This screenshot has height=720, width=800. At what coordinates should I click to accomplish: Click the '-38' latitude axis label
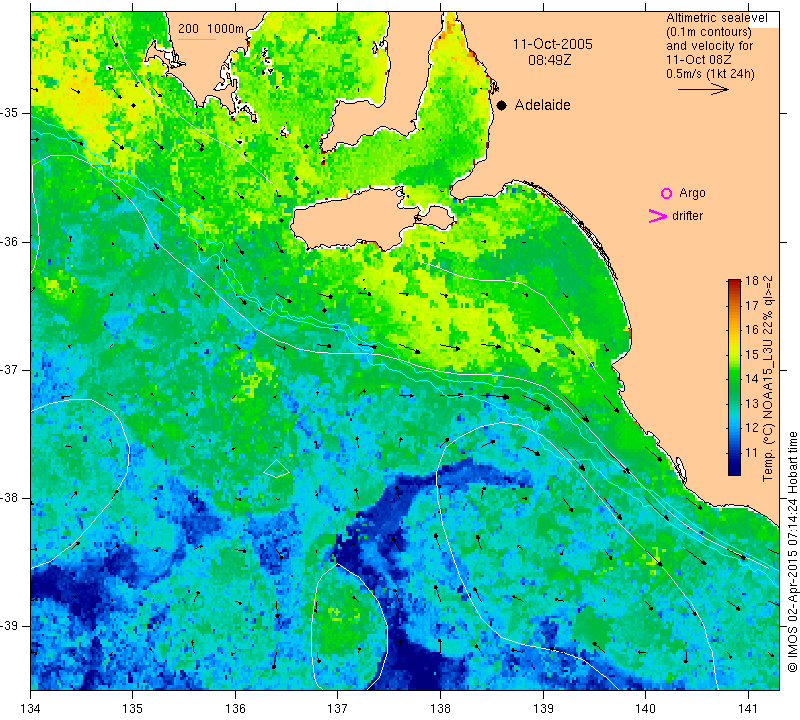point(9,498)
